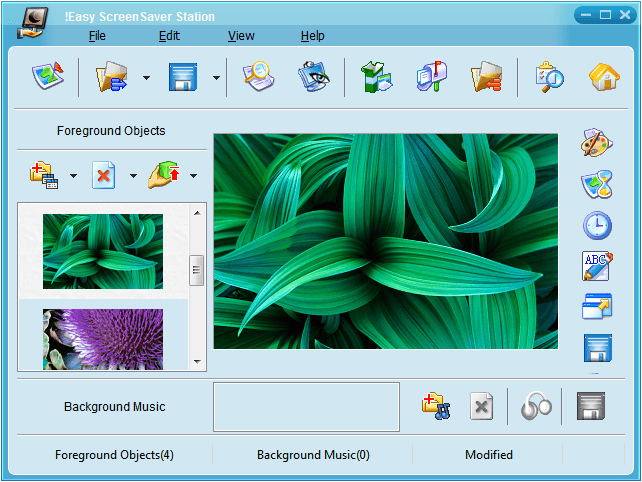Screen dimensions: 642x482
Task: Click the new screensaver project icon
Action: click(x=48, y=76)
